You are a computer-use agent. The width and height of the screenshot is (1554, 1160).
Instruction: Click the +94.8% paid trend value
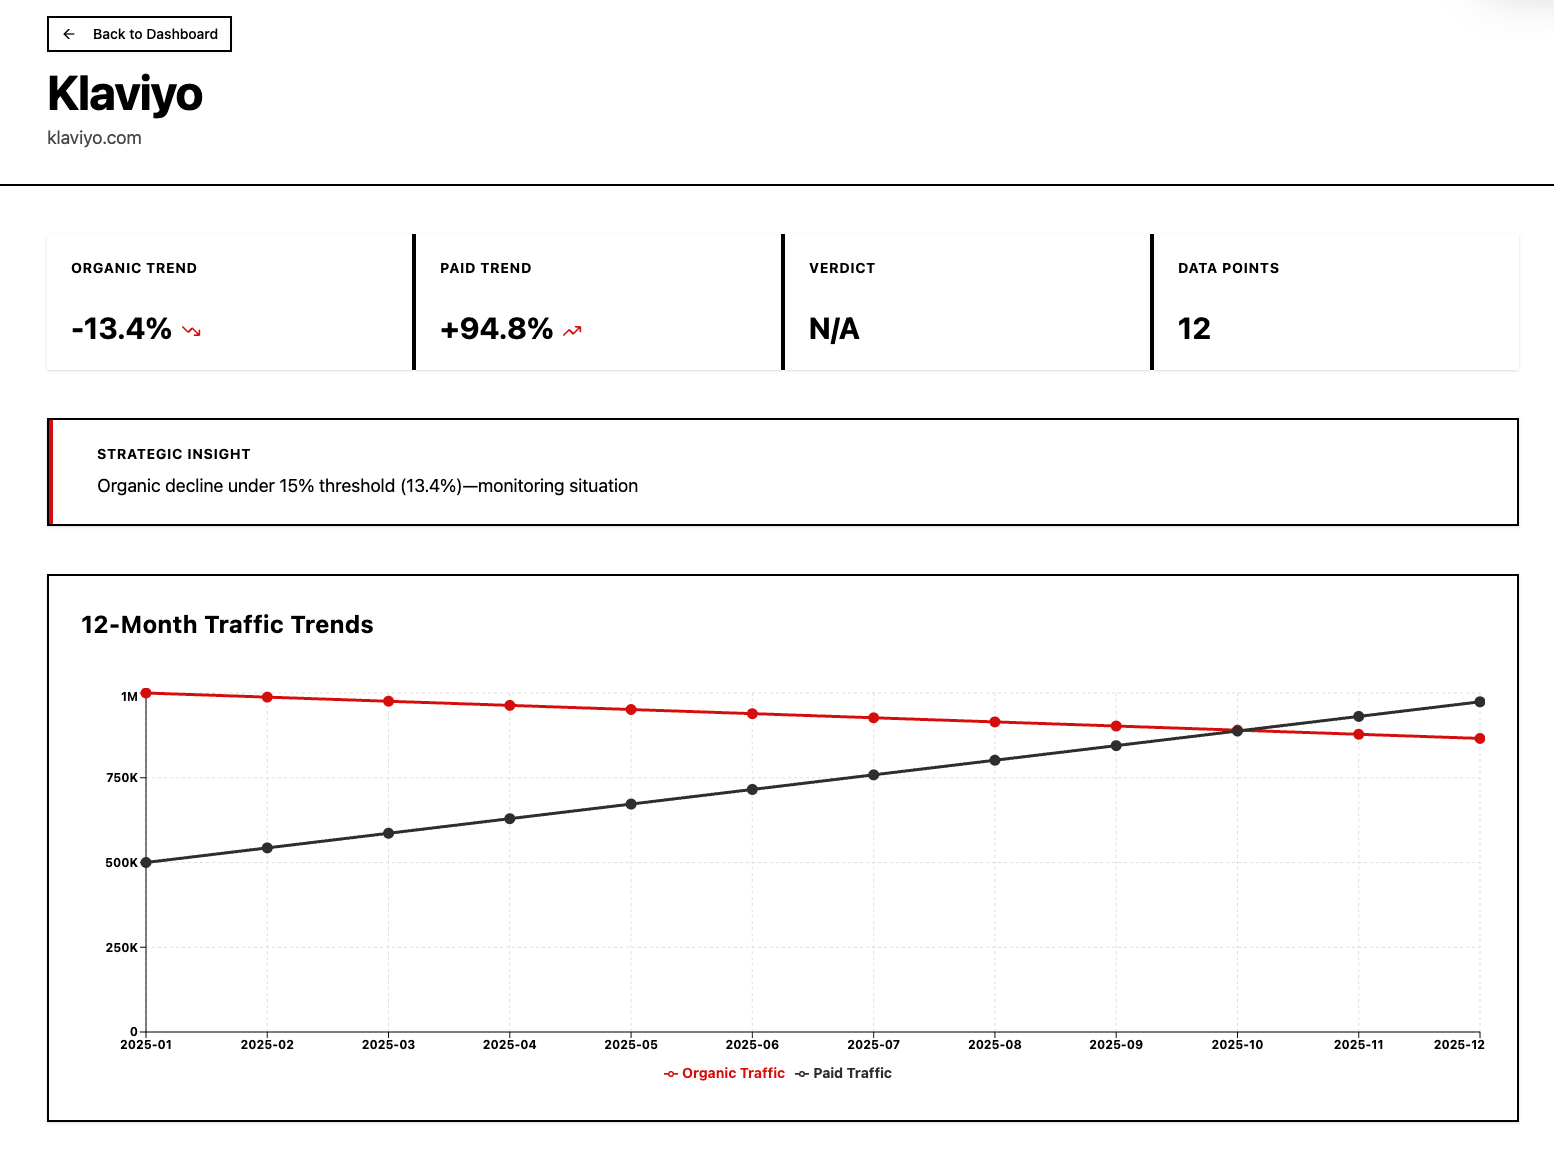pyautogui.click(x=497, y=329)
